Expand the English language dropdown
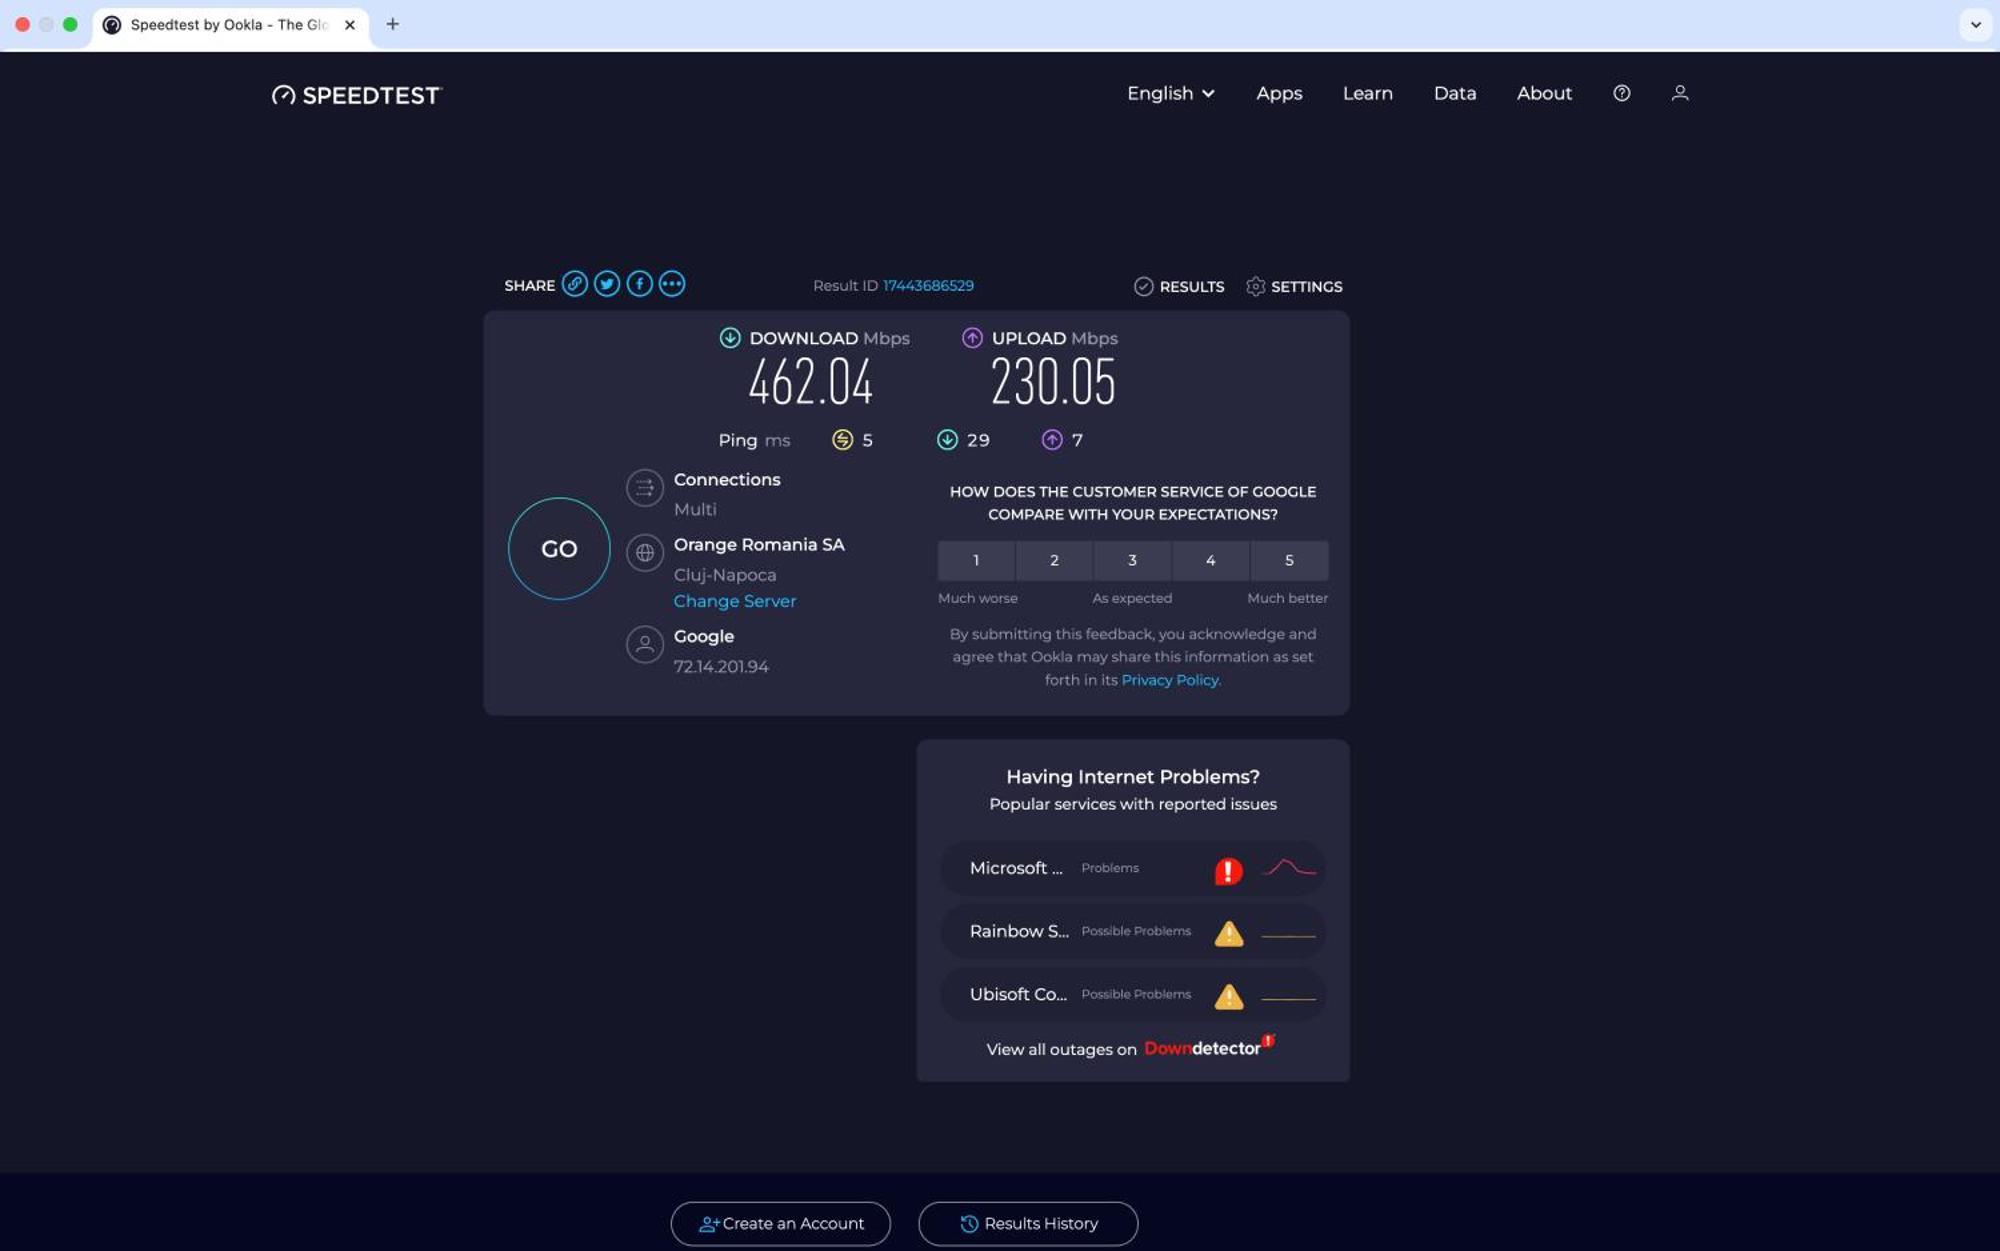Viewport: 2000px width, 1251px height. point(1171,93)
